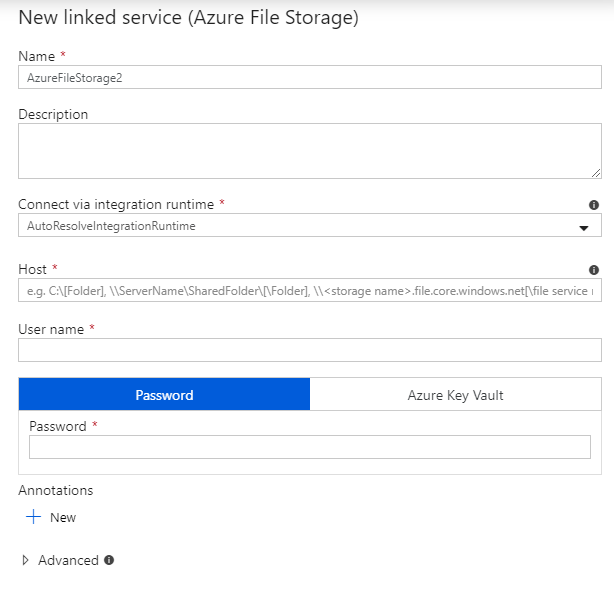Expand the Advanced section triangle

pyautogui.click(x=25, y=560)
